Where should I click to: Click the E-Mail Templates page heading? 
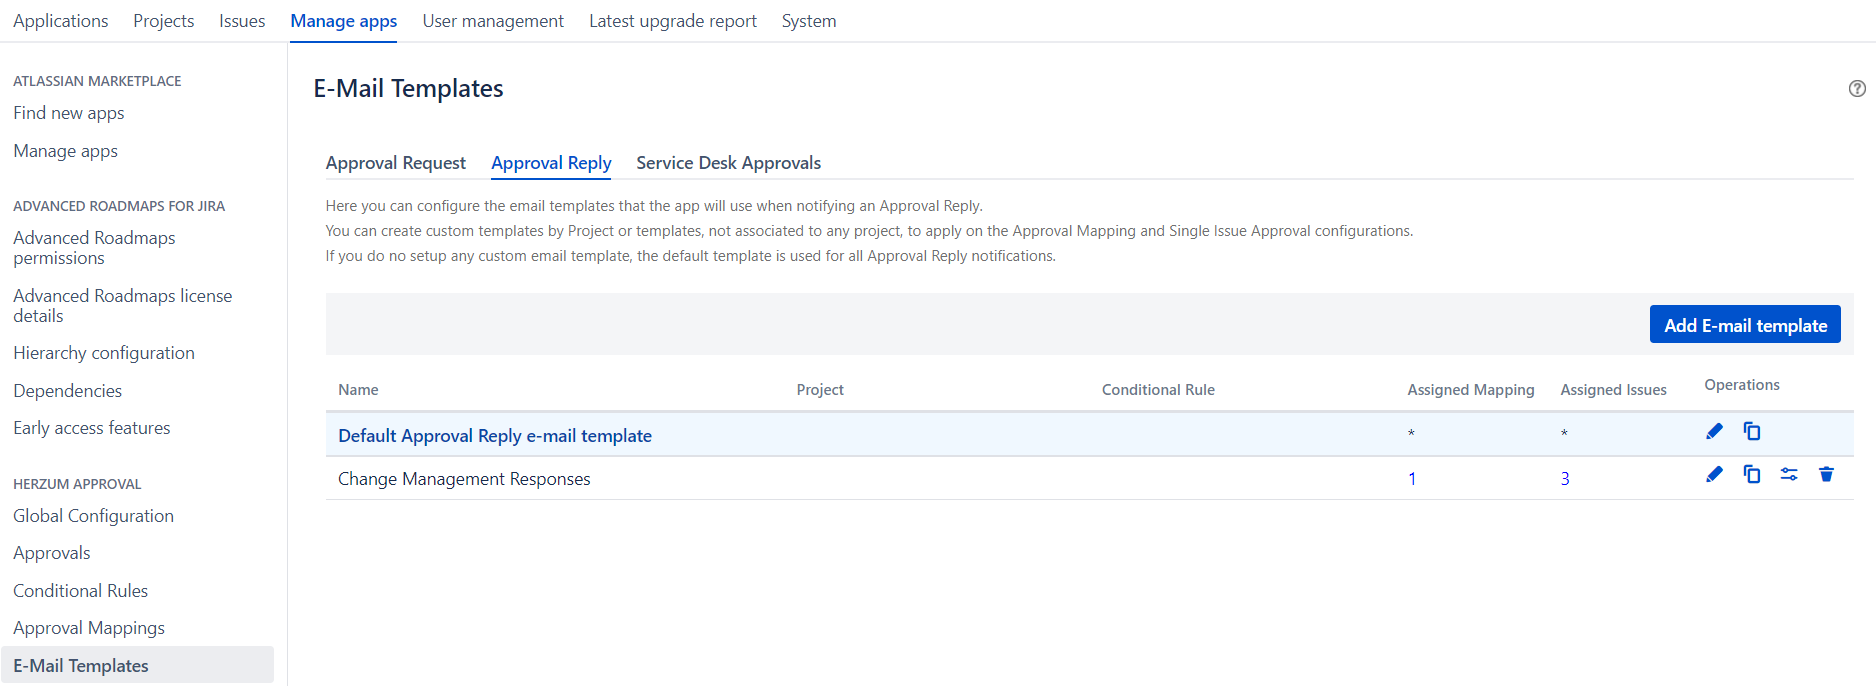[408, 88]
